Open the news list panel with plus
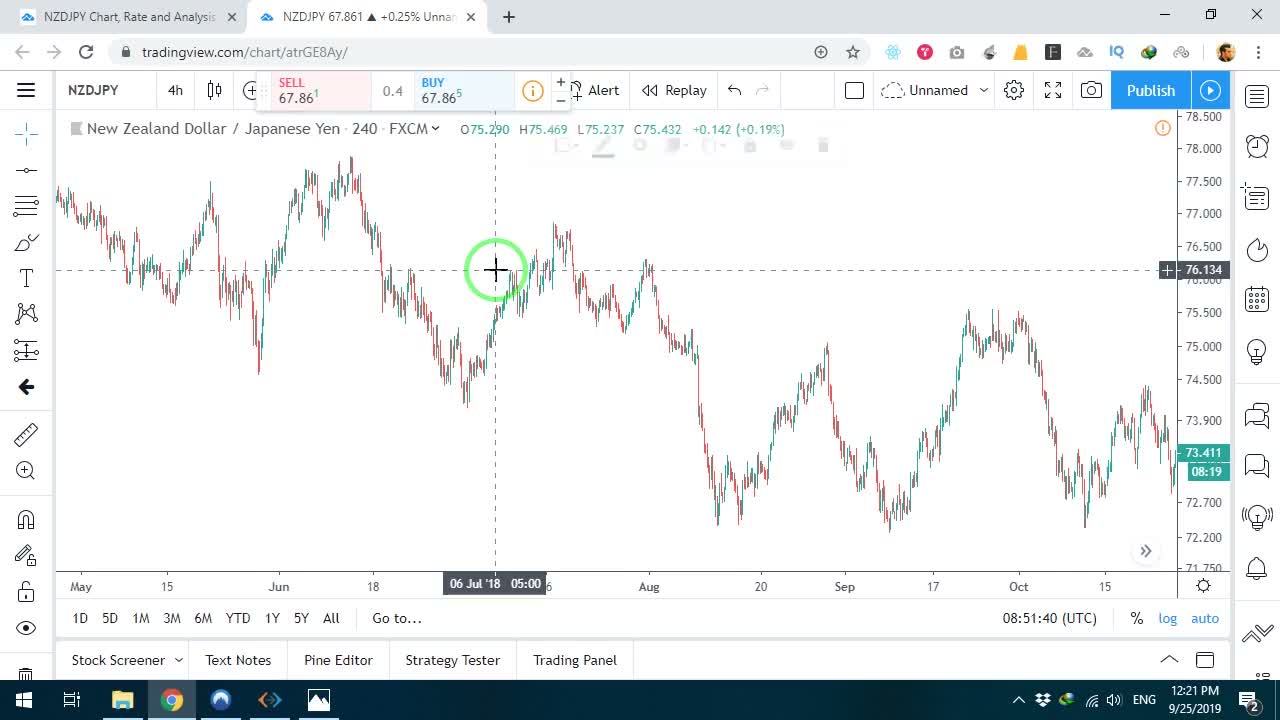 pyautogui.click(x=1257, y=196)
